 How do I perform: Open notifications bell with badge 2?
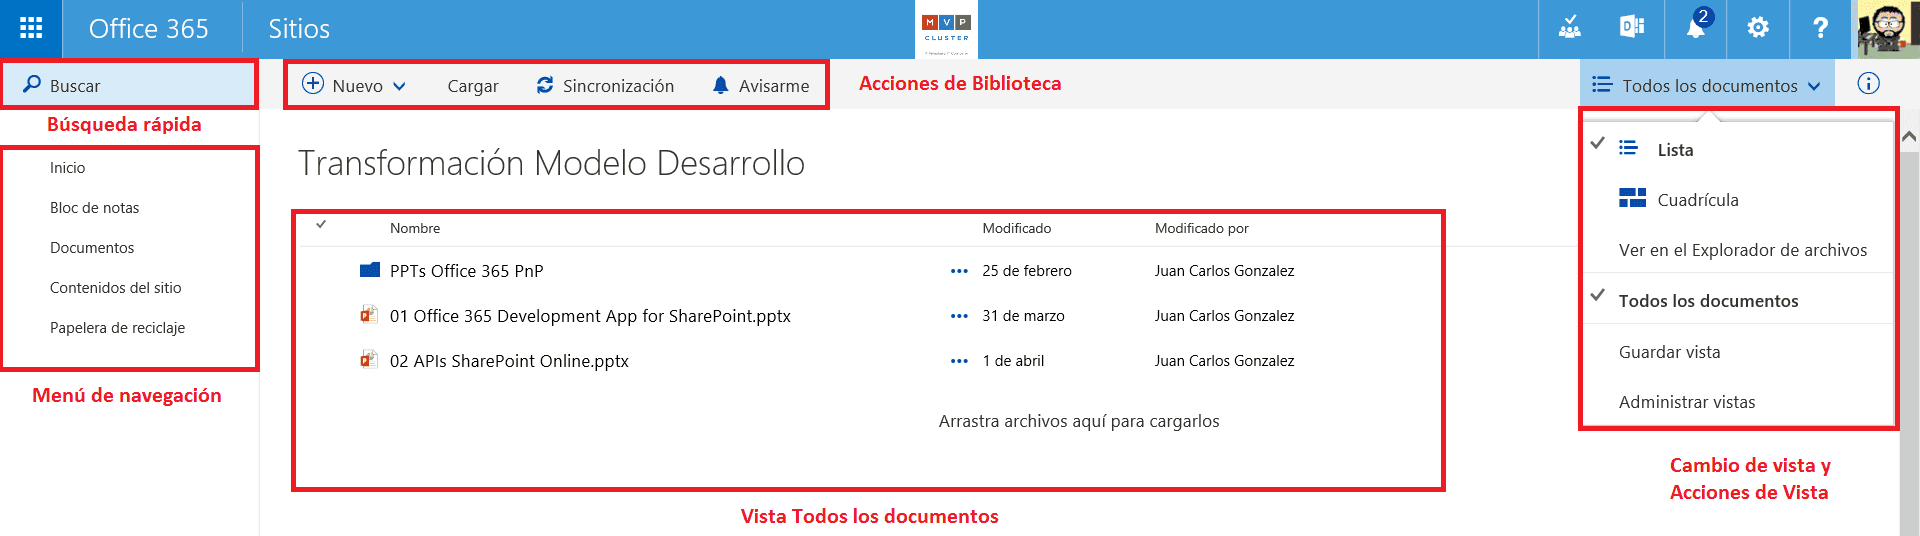(x=1696, y=28)
